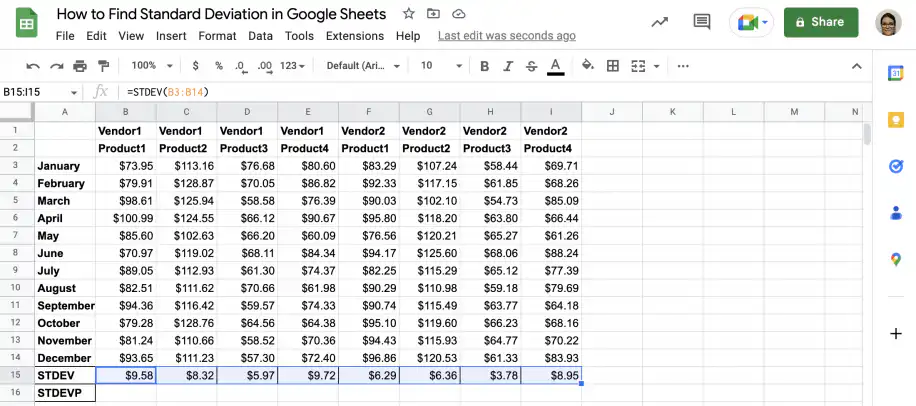Select the $3.78 standard deviation cell
The height and width of the screenshot is (406, 916).
click(490, 376)
